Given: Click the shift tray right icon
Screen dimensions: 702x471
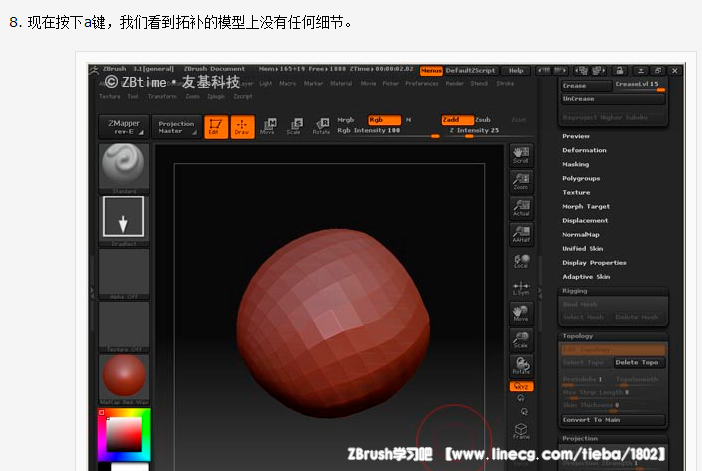Looking at the screenshot, I should (x=560, y=71).
